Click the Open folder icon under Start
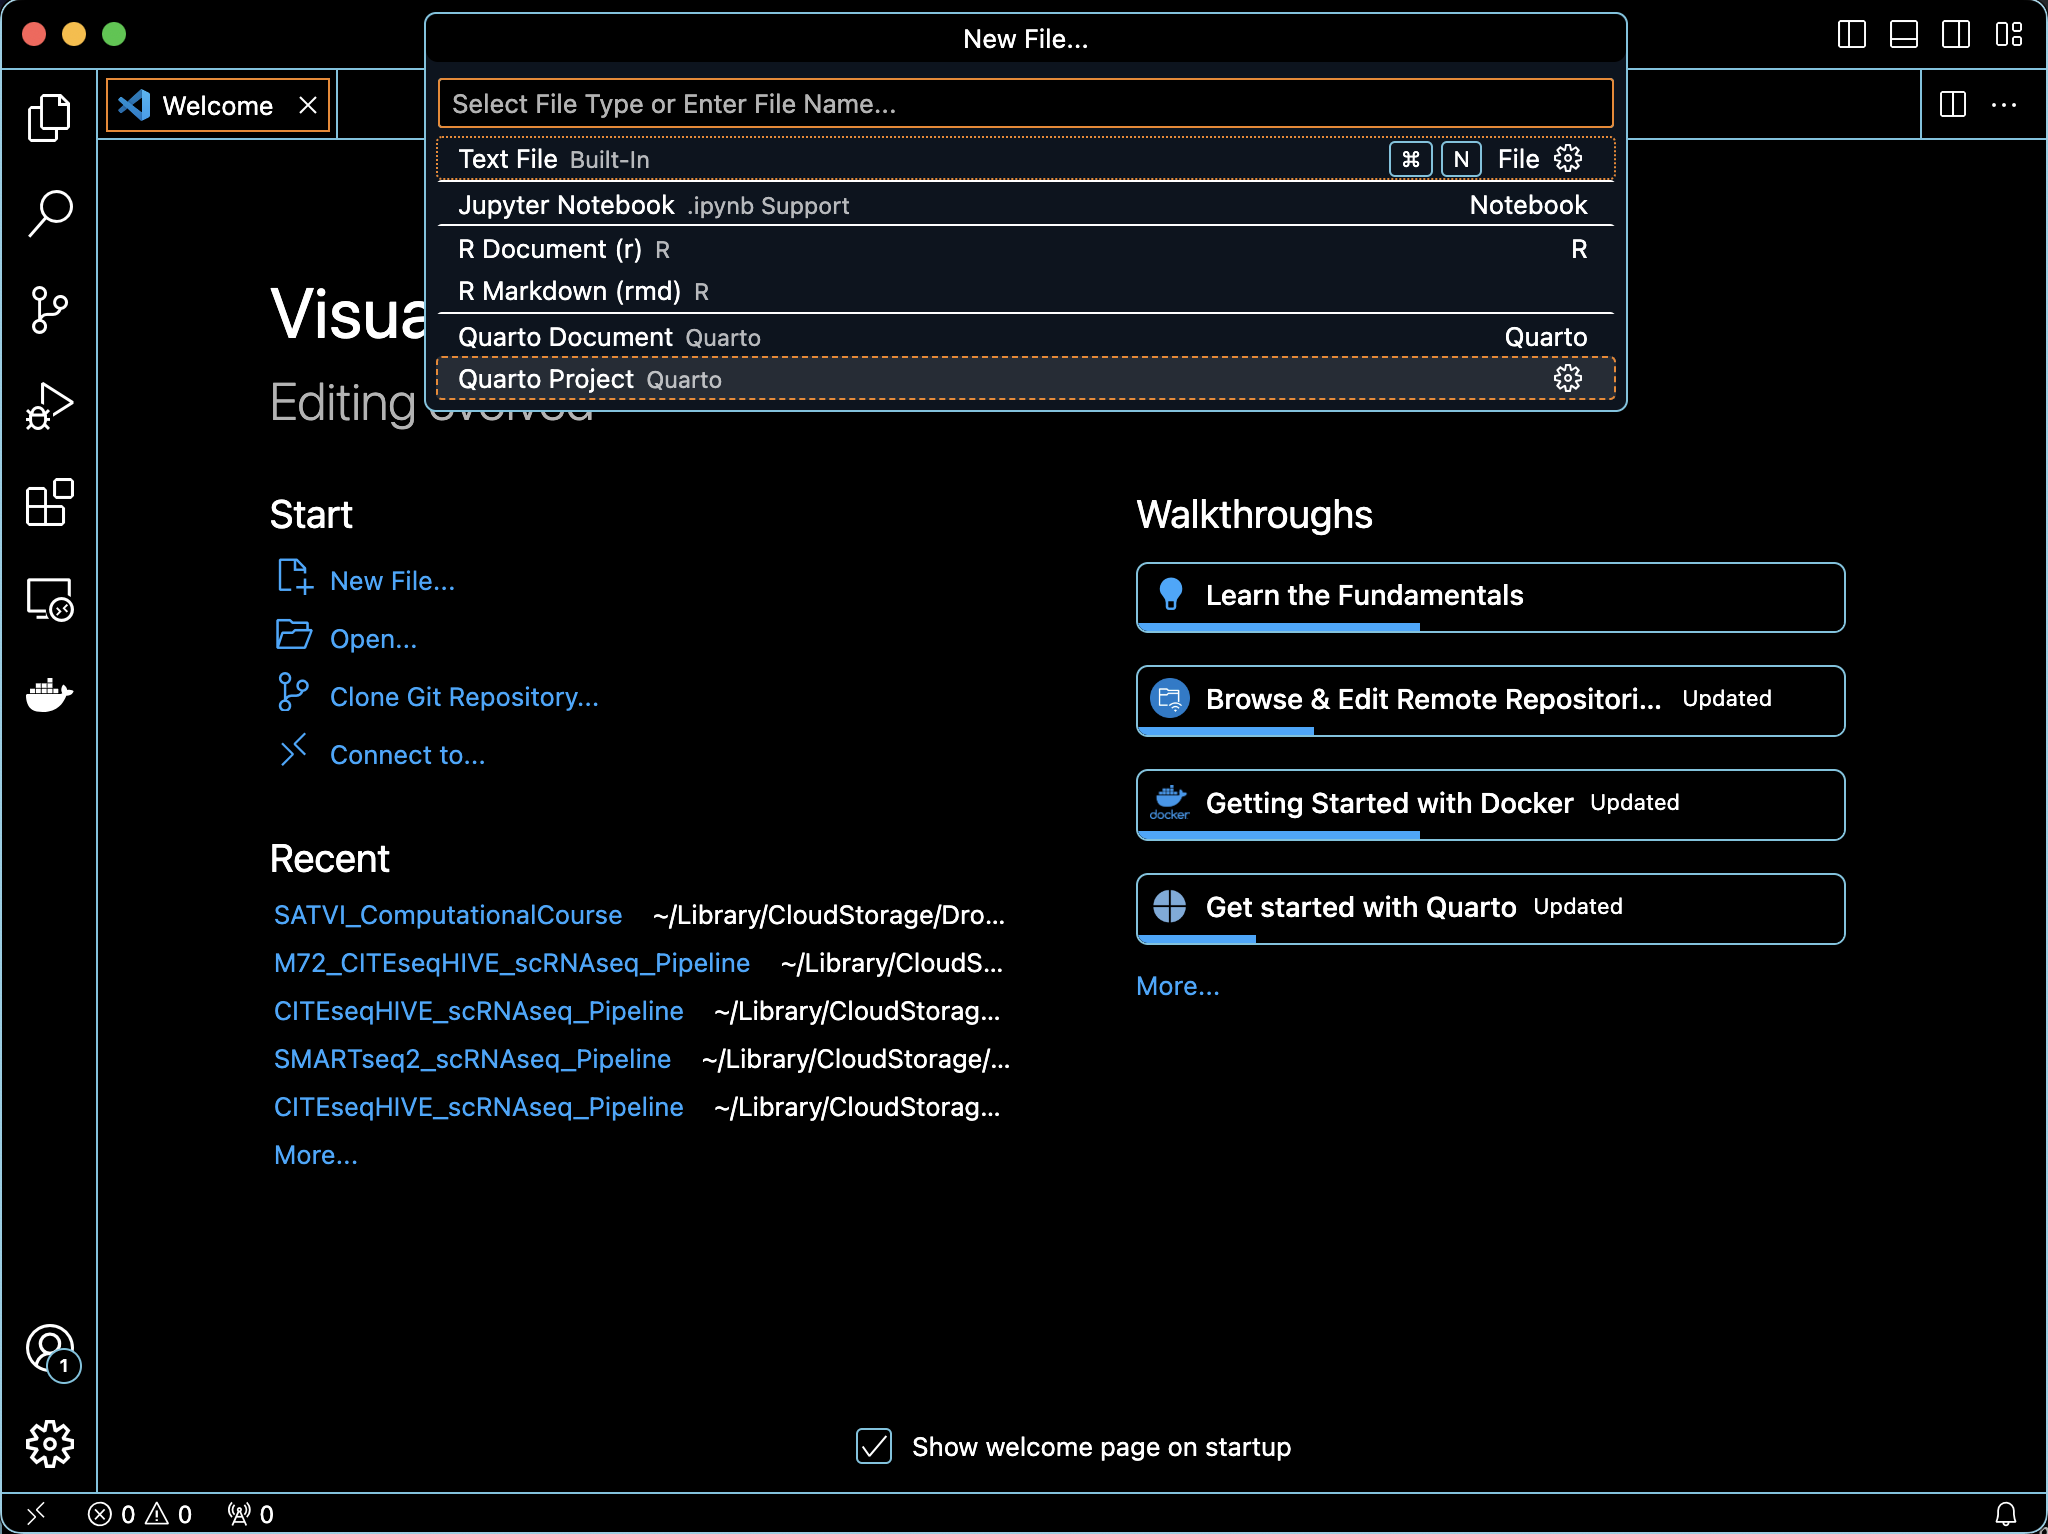 (x=294, y=635)
